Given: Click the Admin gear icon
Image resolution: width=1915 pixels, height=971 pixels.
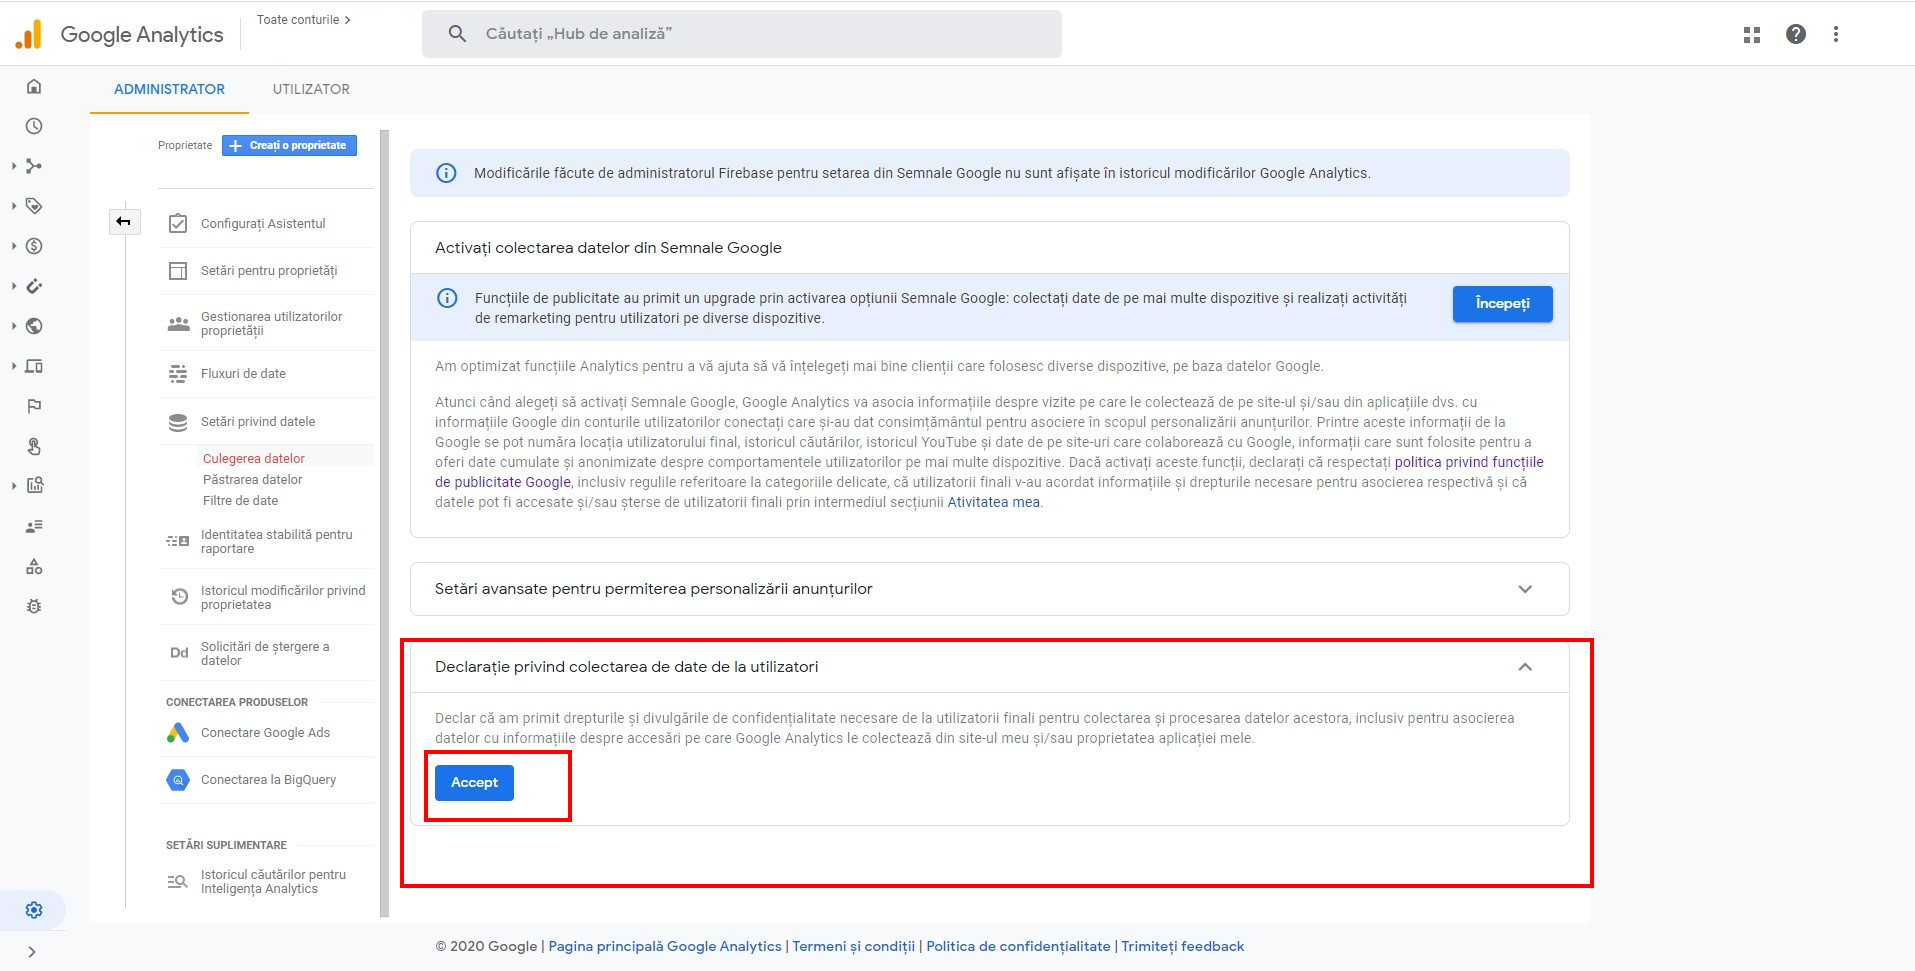Looking at the screenshot, I should pos(34,910).
